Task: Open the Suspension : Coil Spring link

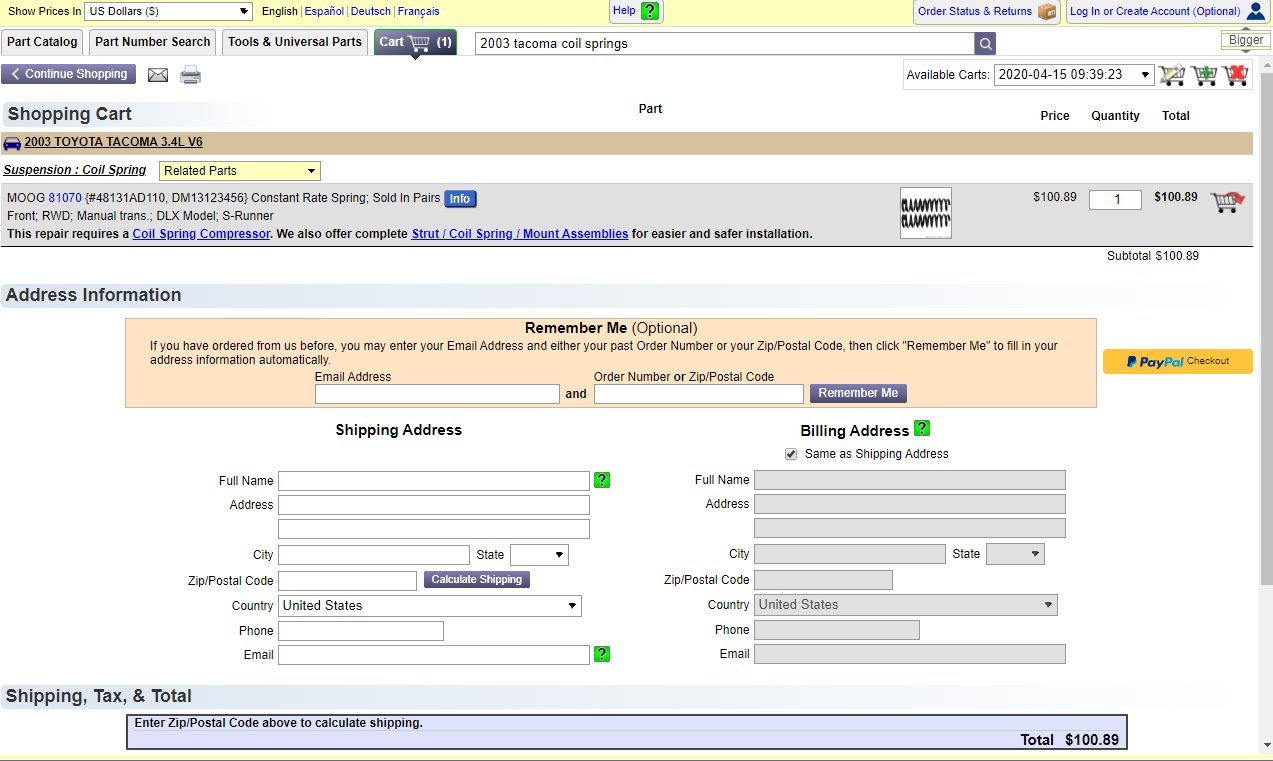Action: click(75, 170)
